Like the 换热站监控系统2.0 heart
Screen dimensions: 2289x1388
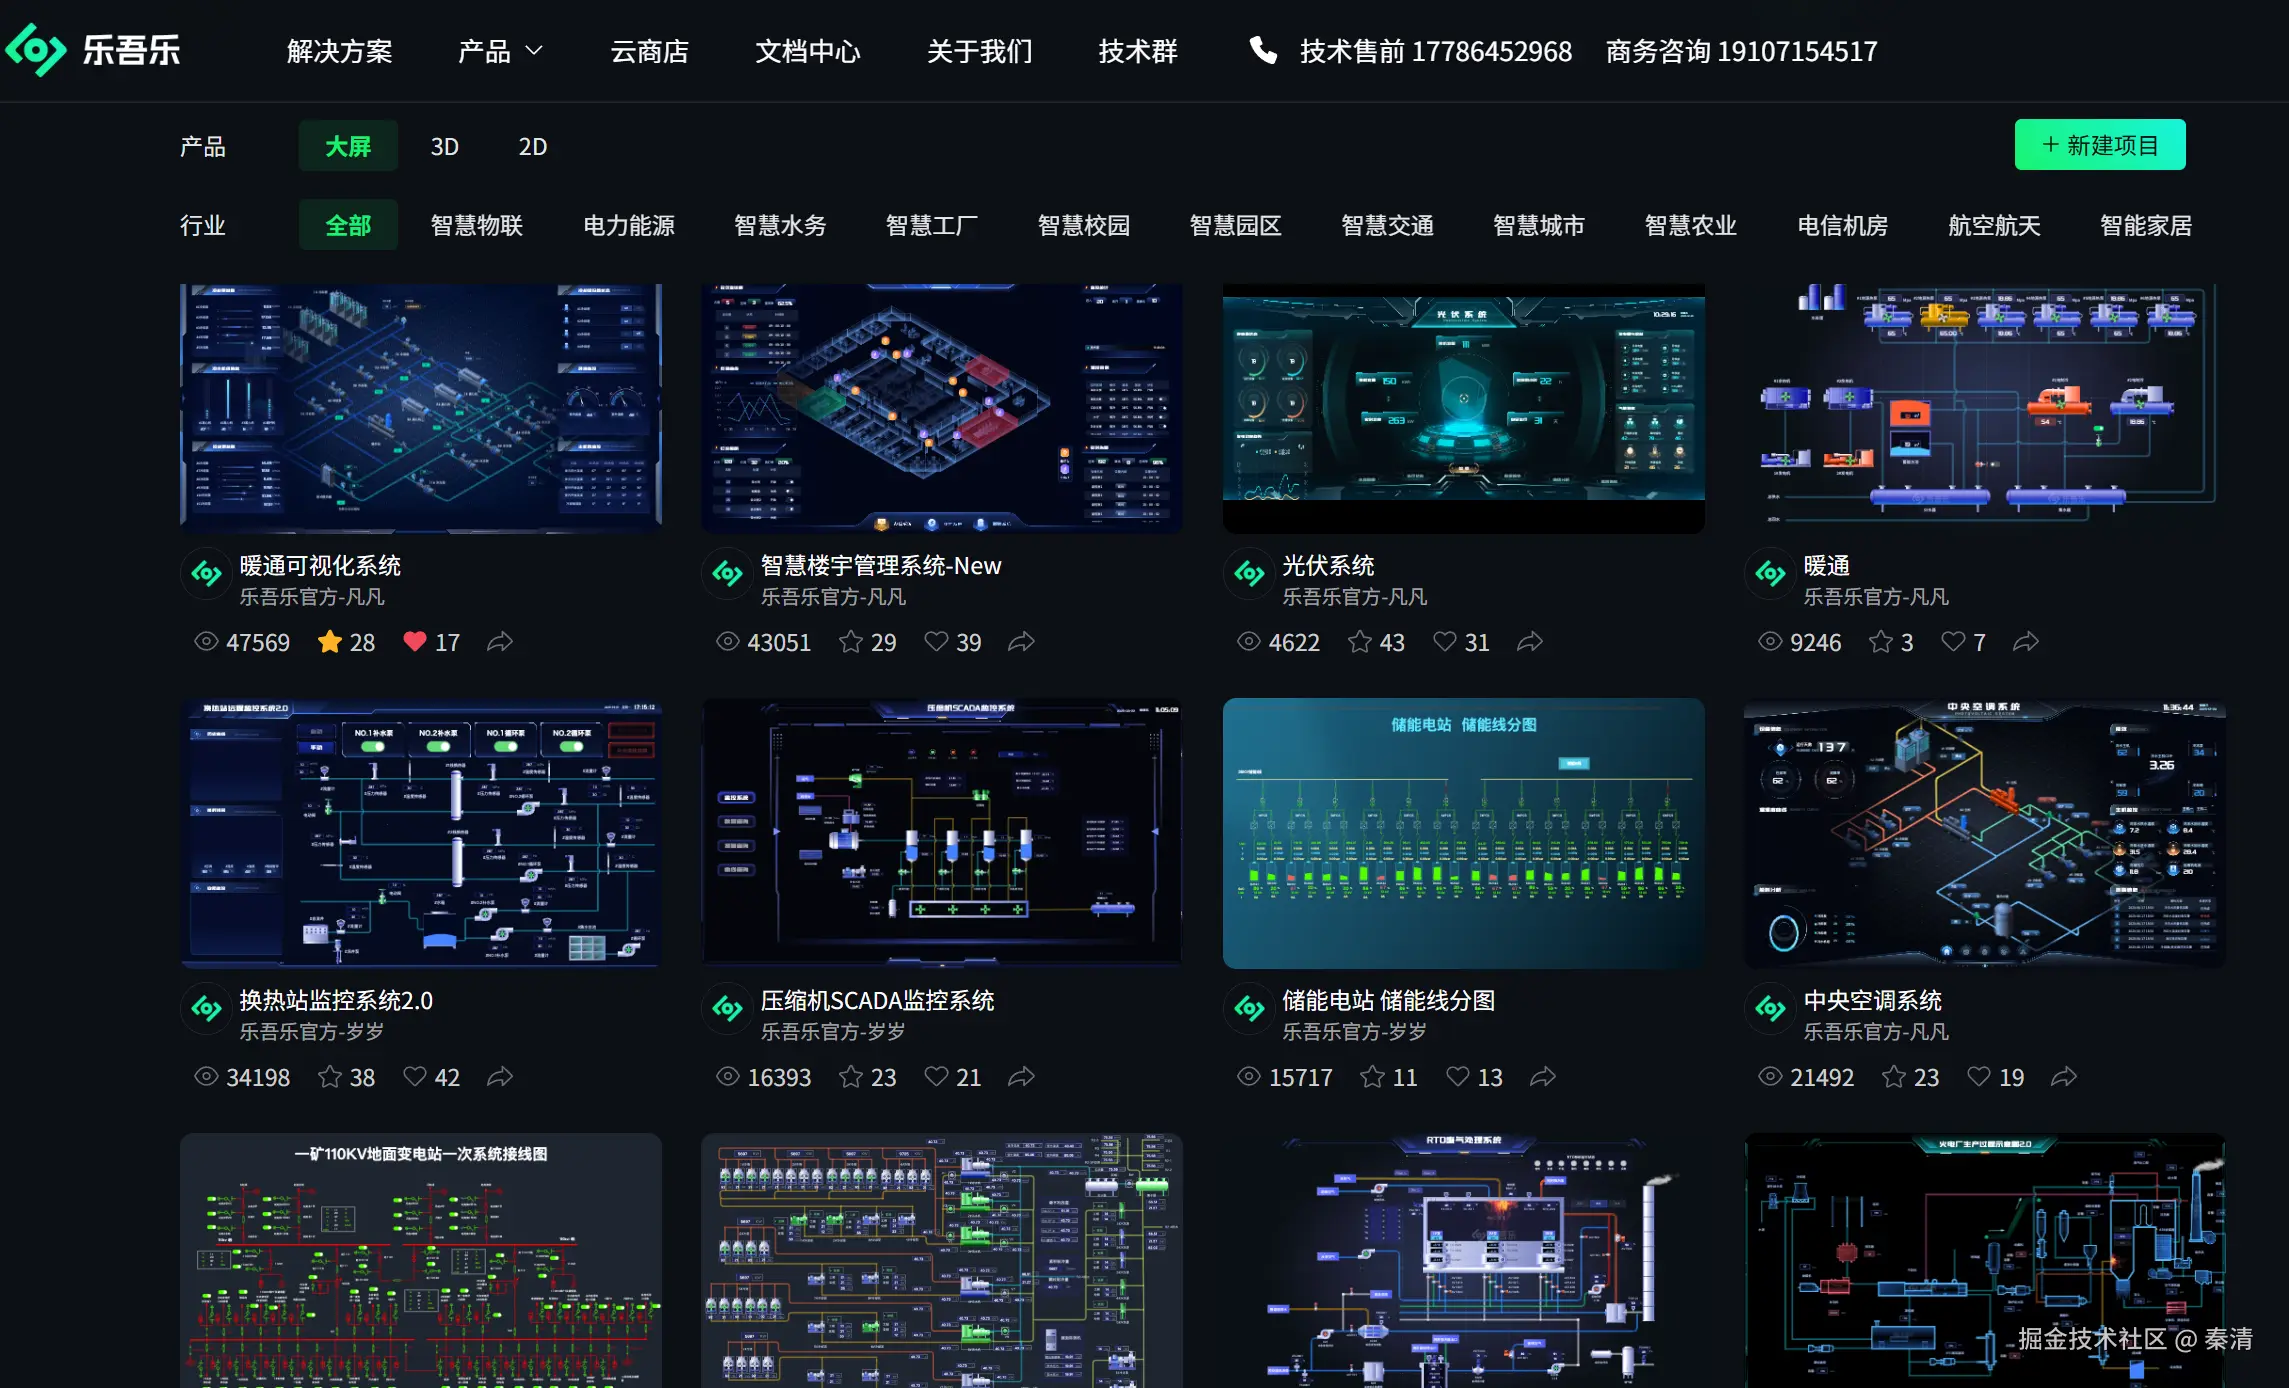tap(415, 1077)
